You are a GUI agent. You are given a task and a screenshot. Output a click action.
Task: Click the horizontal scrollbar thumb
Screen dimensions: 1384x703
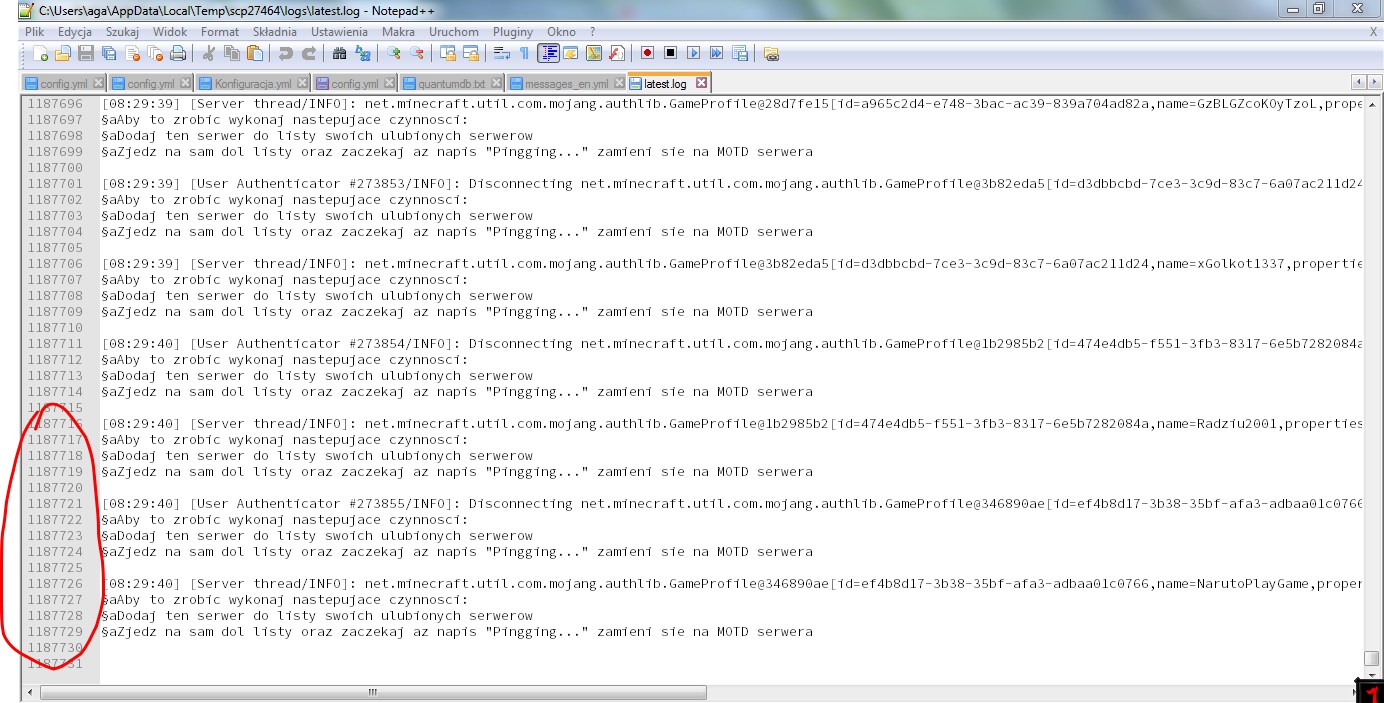[x=373, y=692]
